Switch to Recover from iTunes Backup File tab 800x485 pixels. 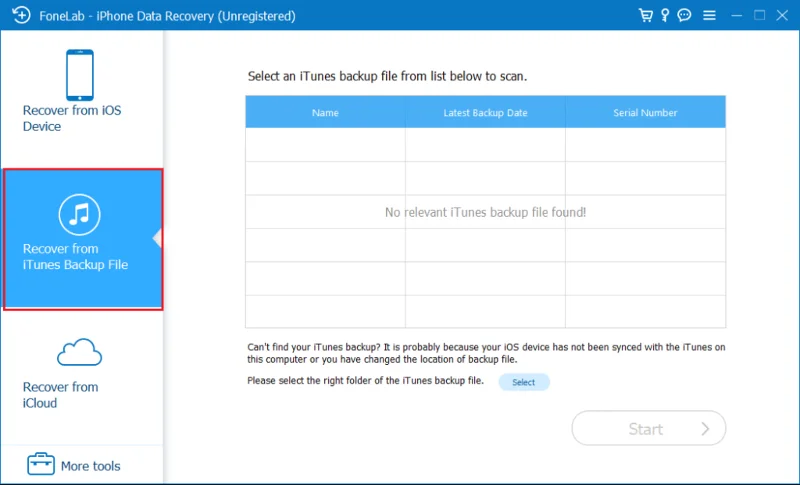point(83,239)
